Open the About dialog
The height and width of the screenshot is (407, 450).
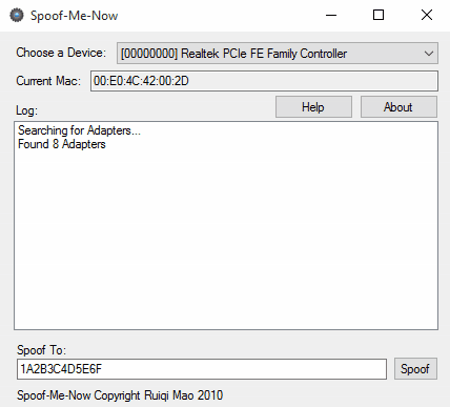398,107
